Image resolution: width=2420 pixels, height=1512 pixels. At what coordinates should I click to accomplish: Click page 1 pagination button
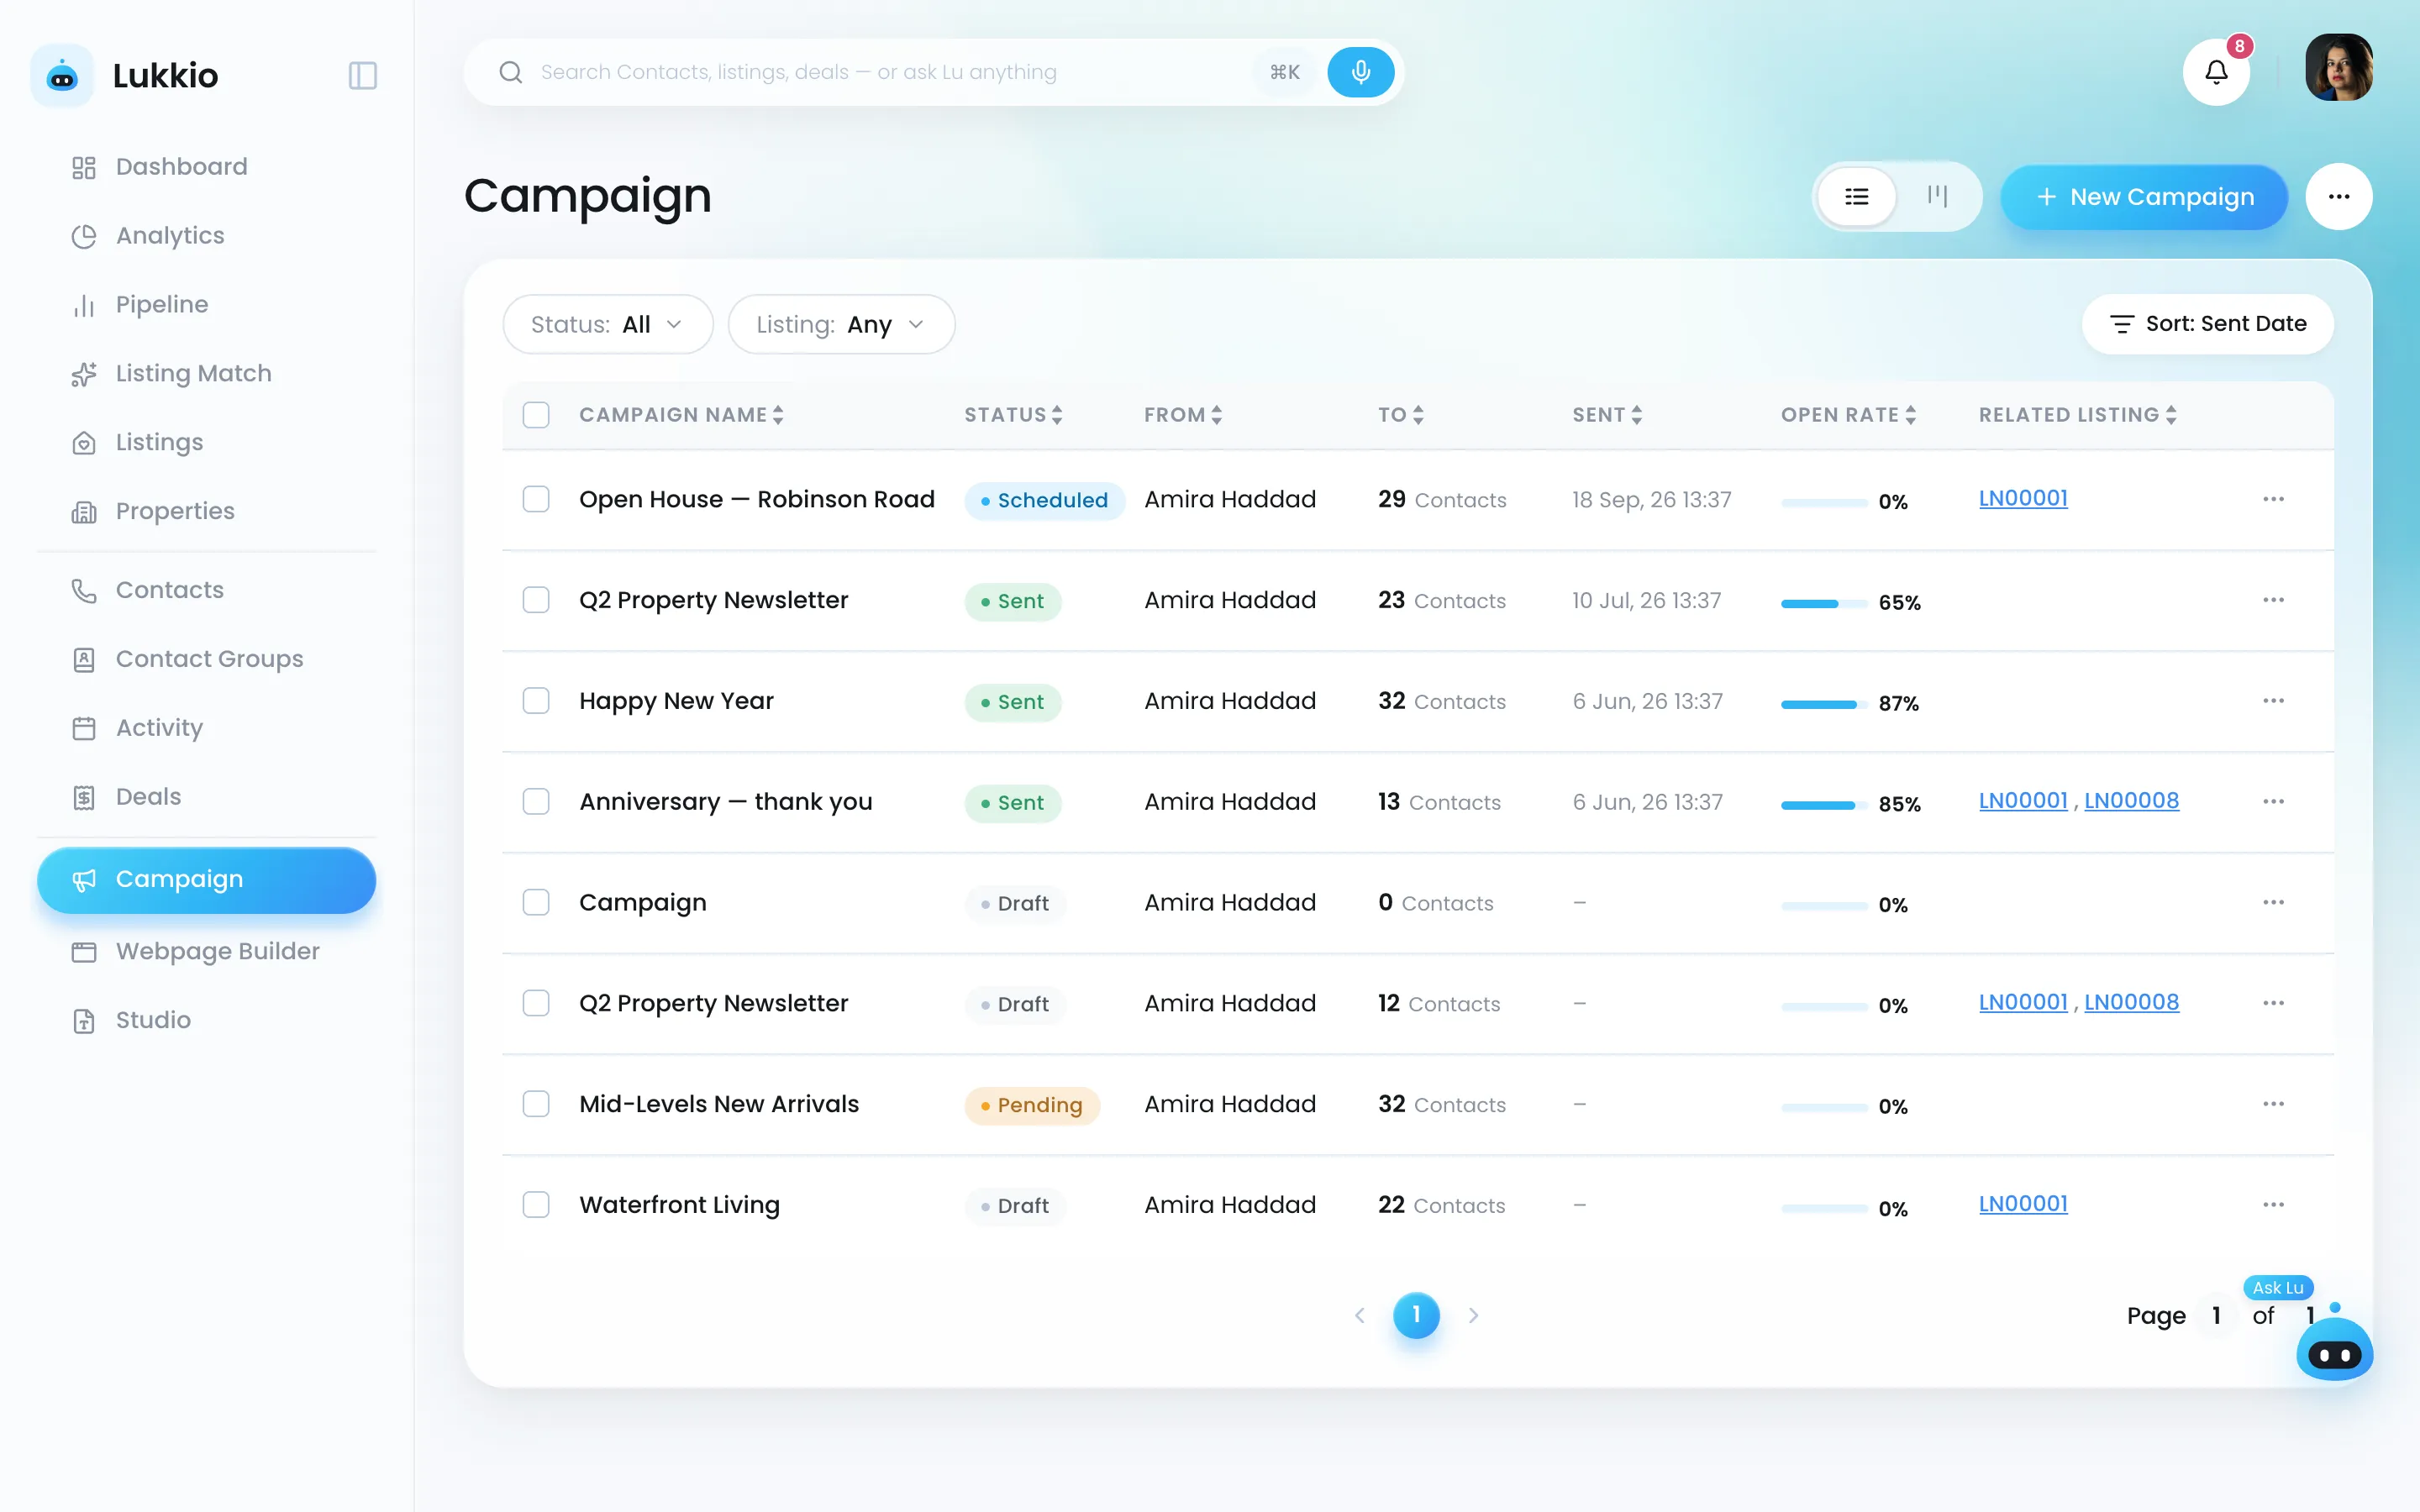1416,1315
